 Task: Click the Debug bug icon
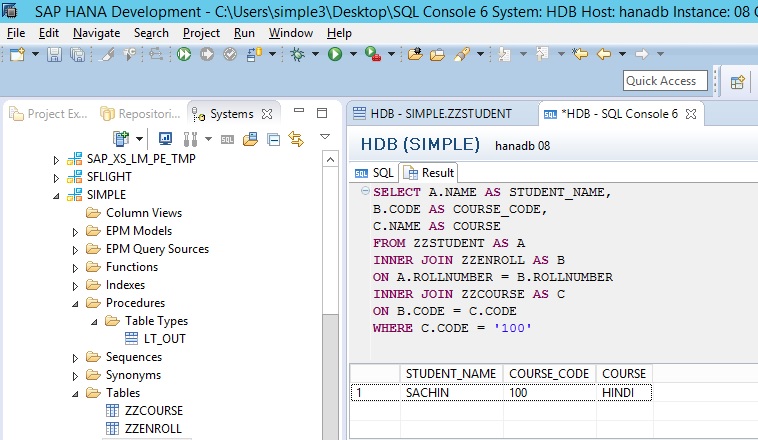tap(297, 54)
